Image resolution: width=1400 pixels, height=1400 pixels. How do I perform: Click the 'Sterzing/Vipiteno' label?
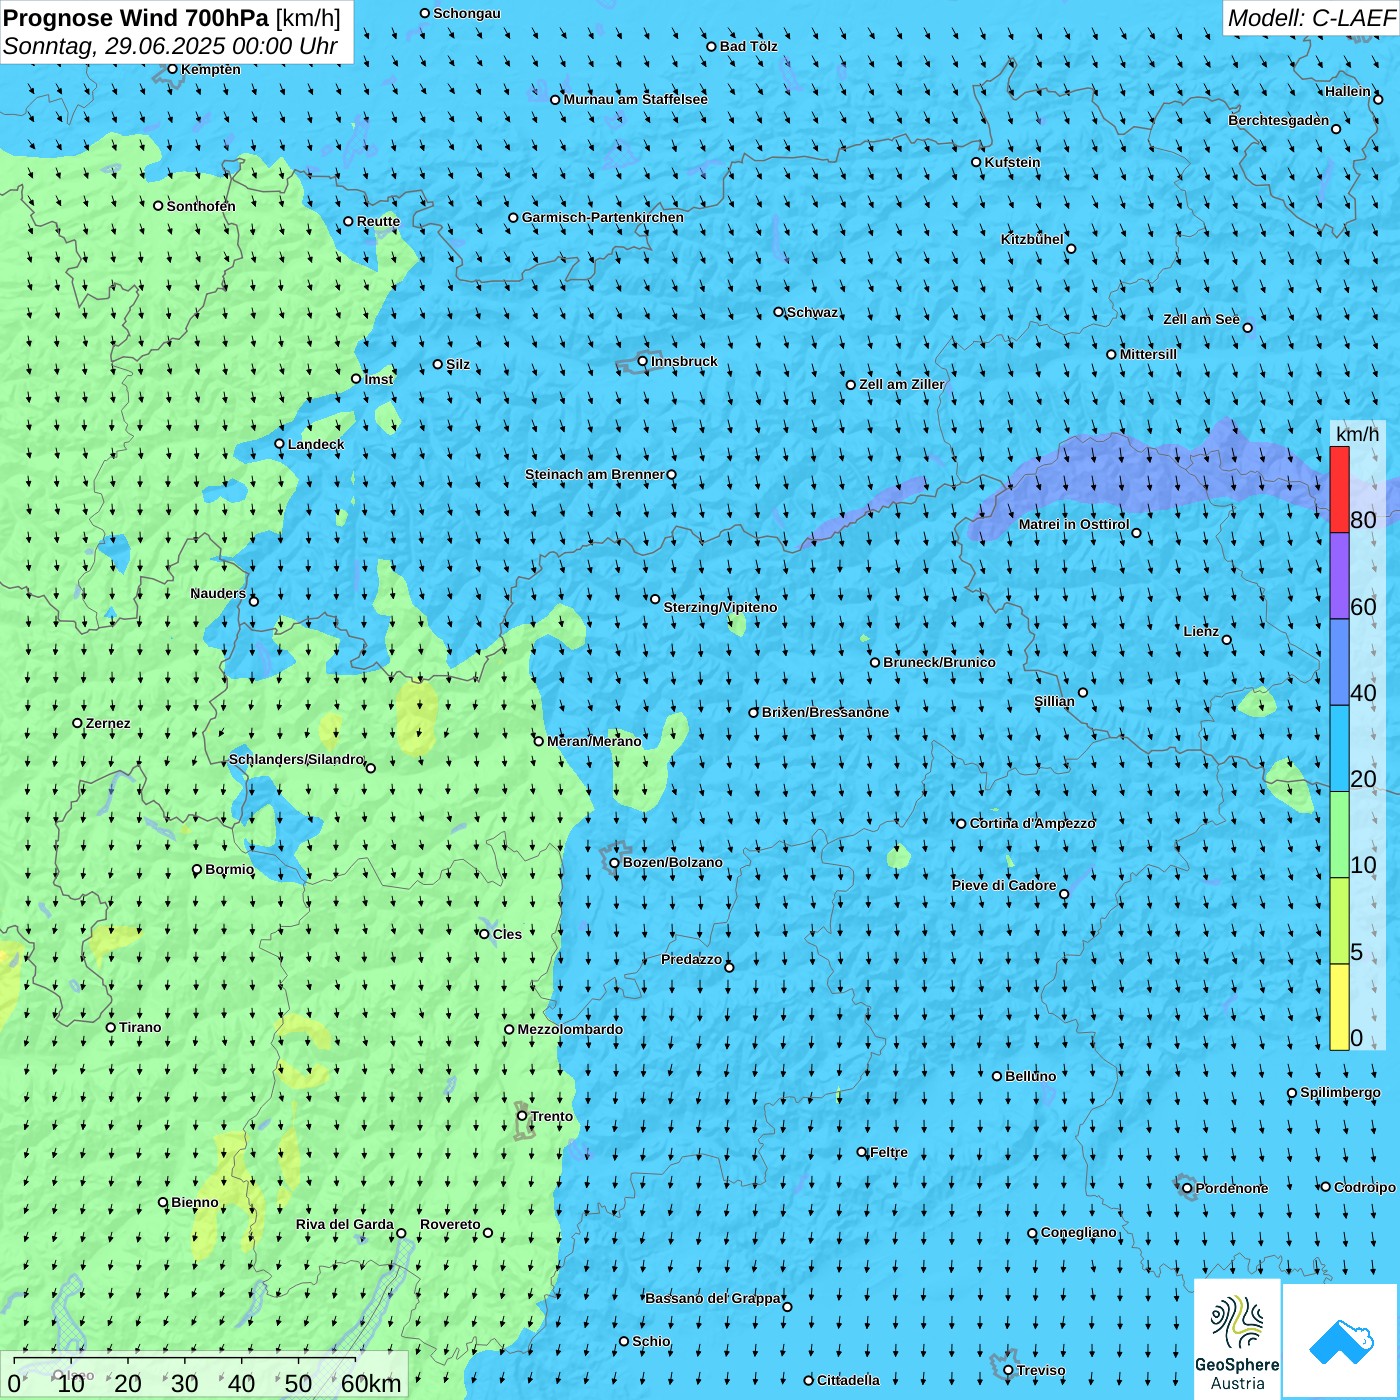coord(720,607)
